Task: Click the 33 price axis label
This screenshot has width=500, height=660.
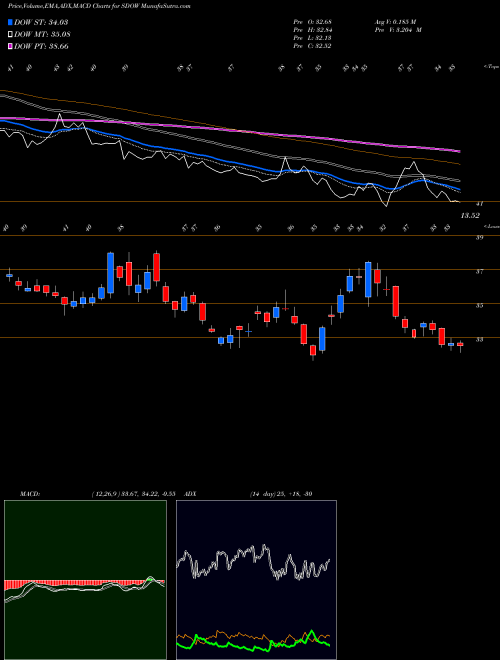Action: [x=479, y=340]
